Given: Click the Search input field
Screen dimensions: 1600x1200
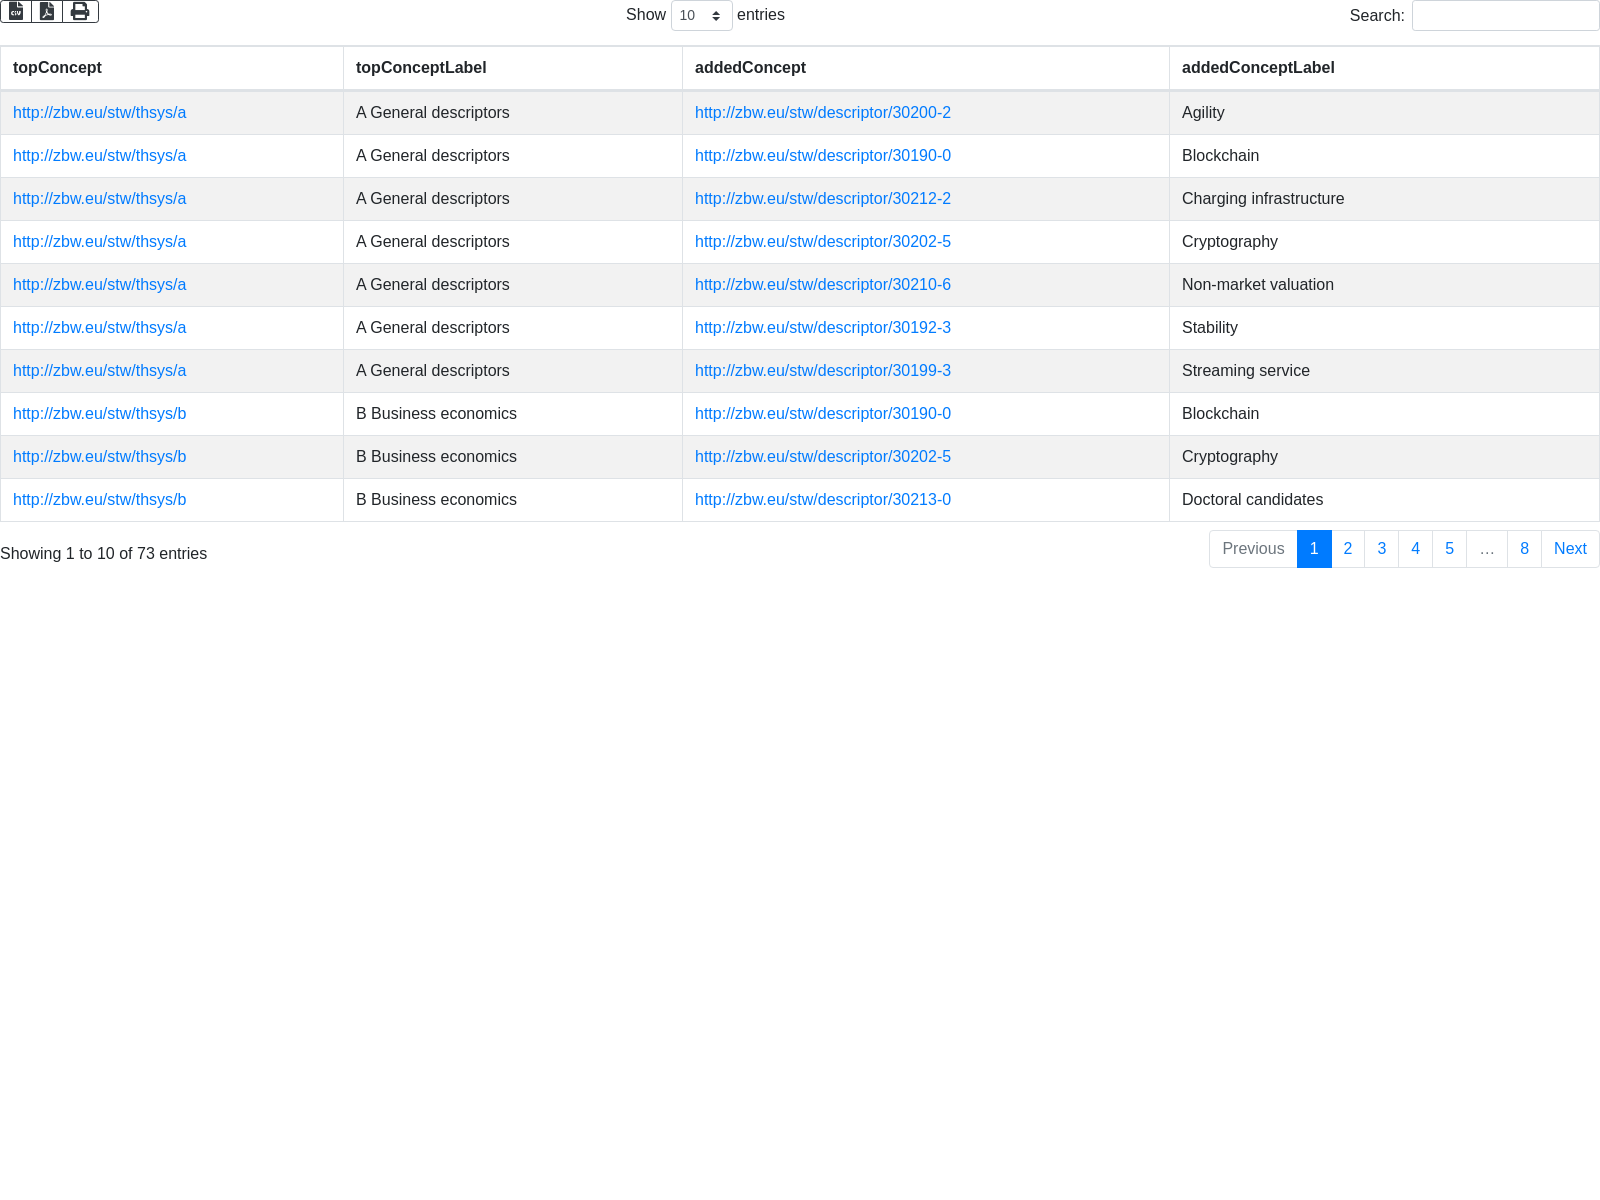Looking at the screenshot, I should pos(1505,16).
